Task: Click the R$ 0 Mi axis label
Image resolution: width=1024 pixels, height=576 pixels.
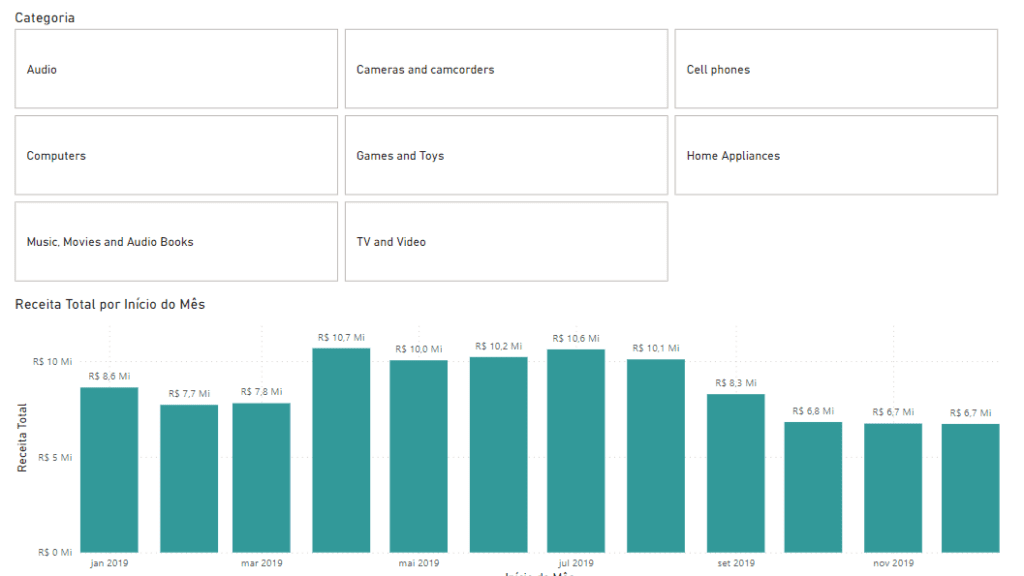Action: 56,552
